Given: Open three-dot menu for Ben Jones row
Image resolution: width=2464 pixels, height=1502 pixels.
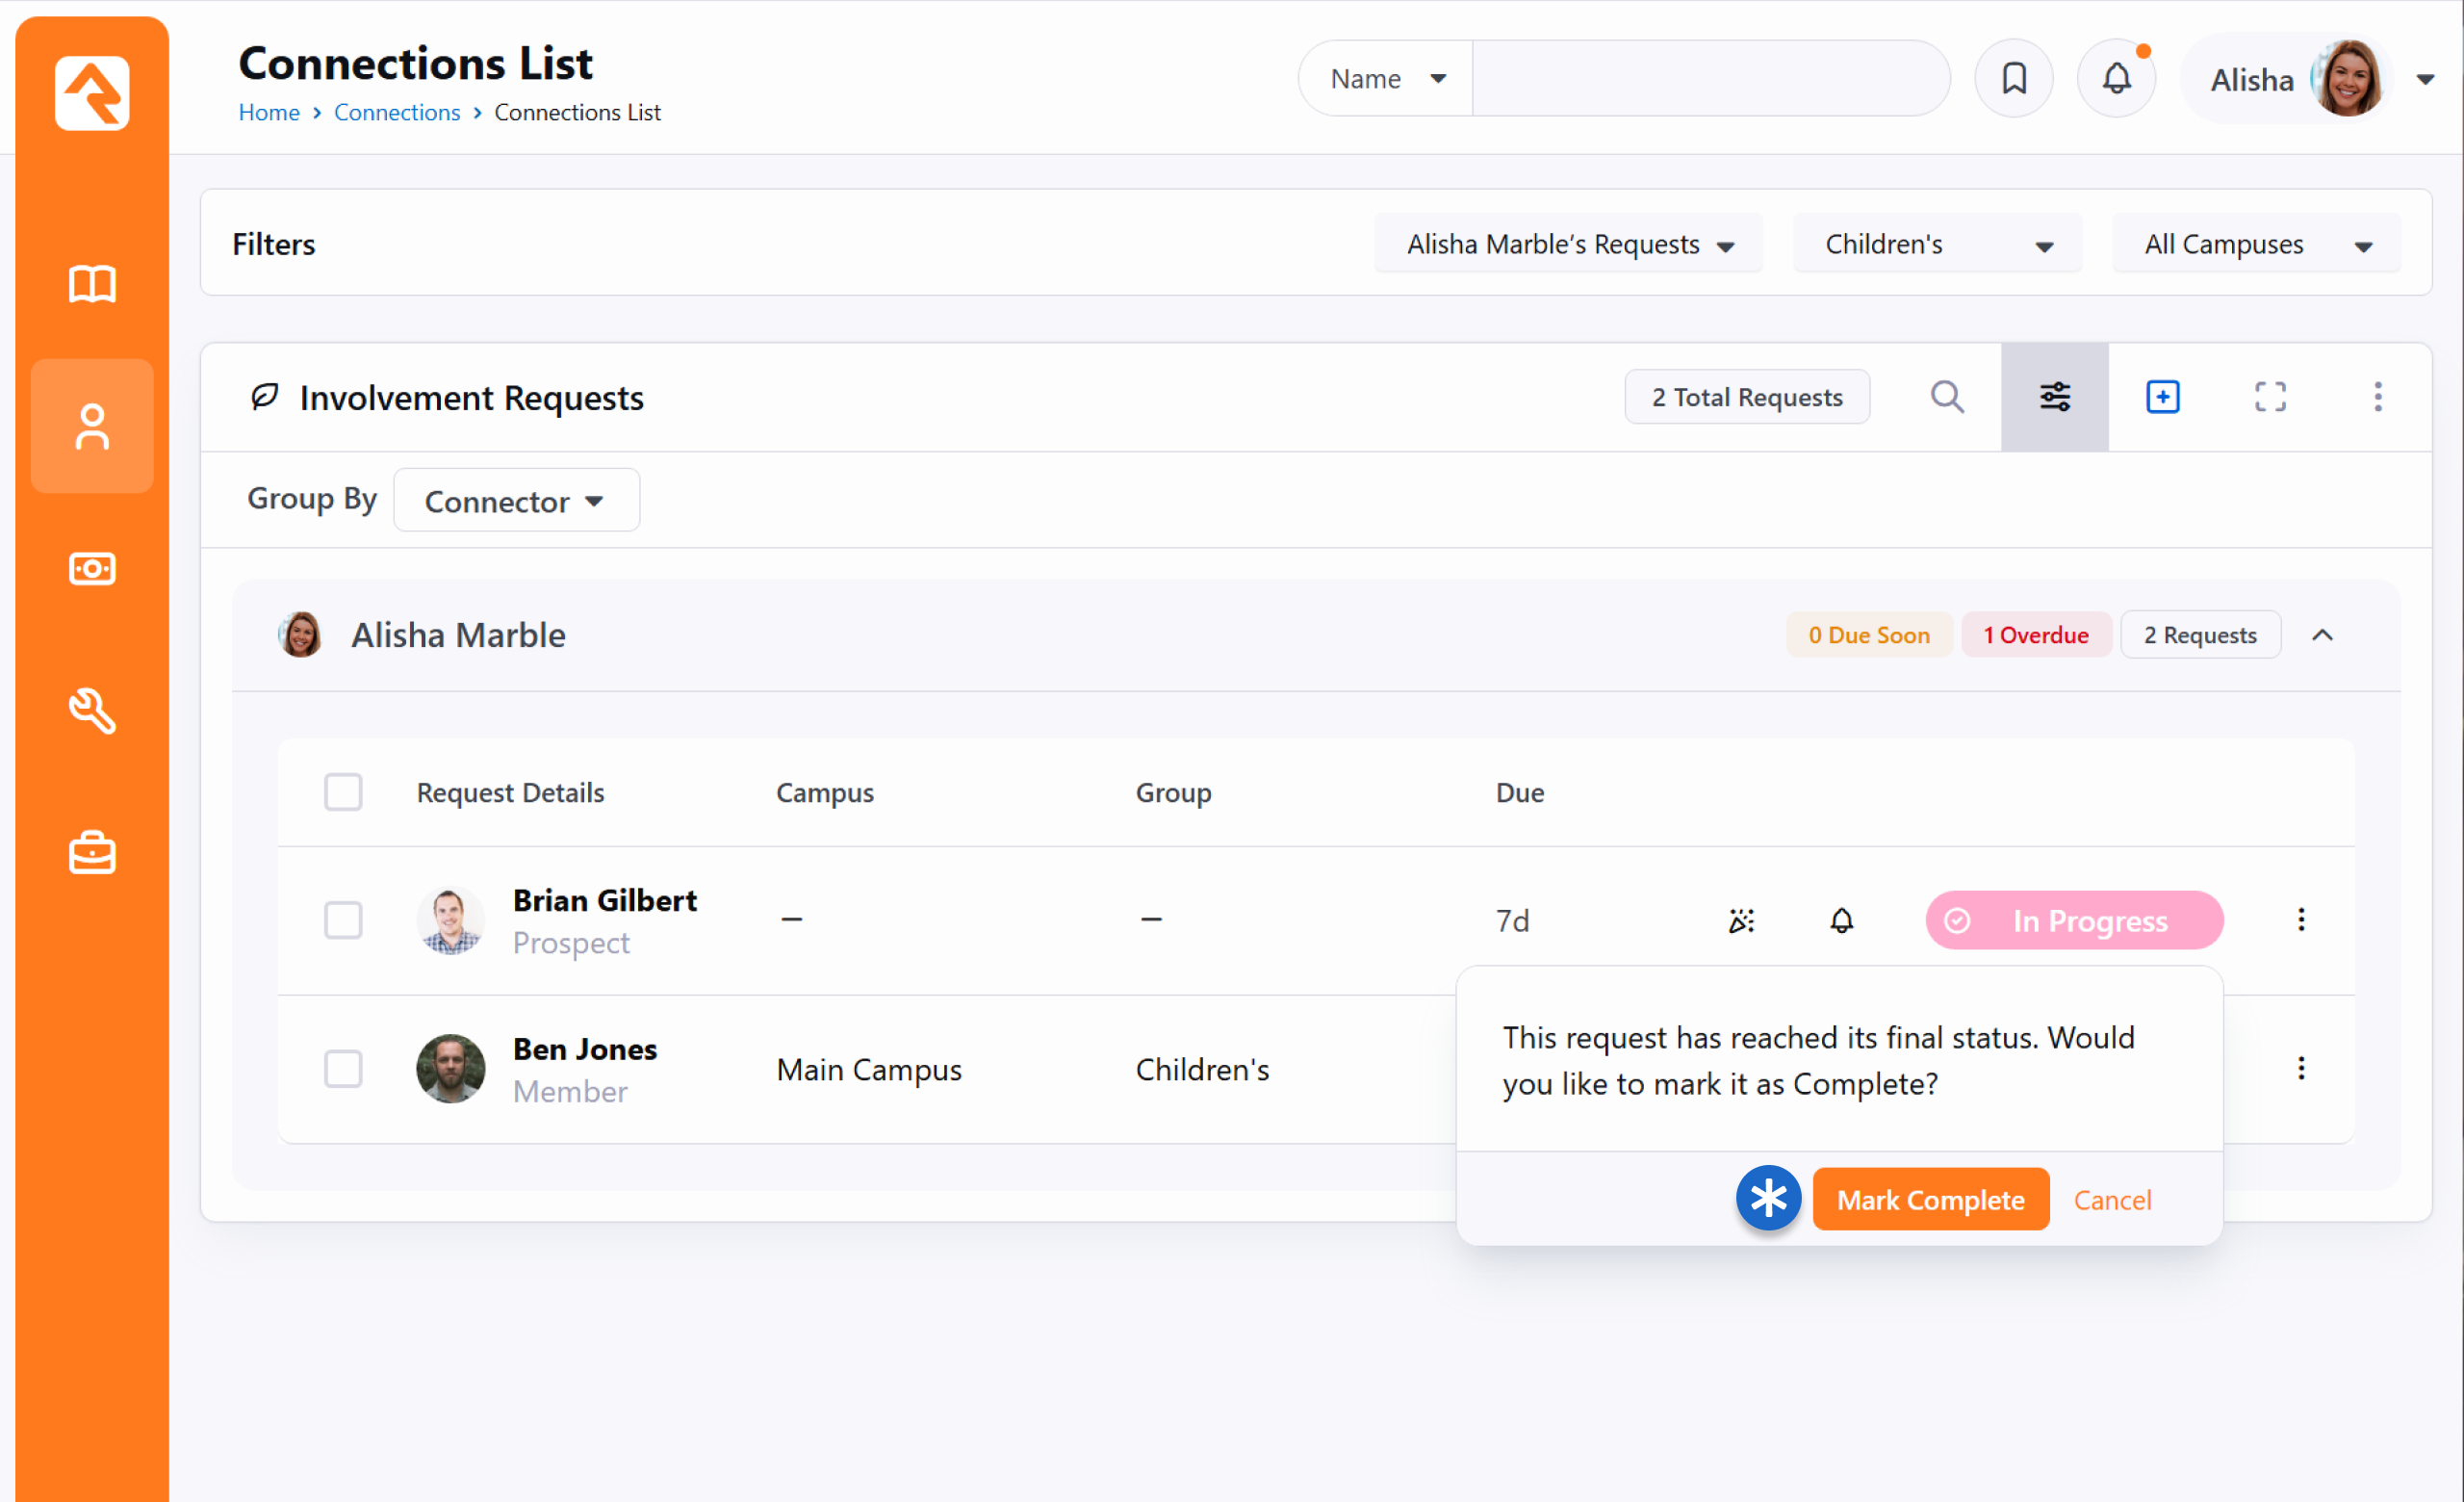Looking at the screenshot, I should point(2300,1069).
